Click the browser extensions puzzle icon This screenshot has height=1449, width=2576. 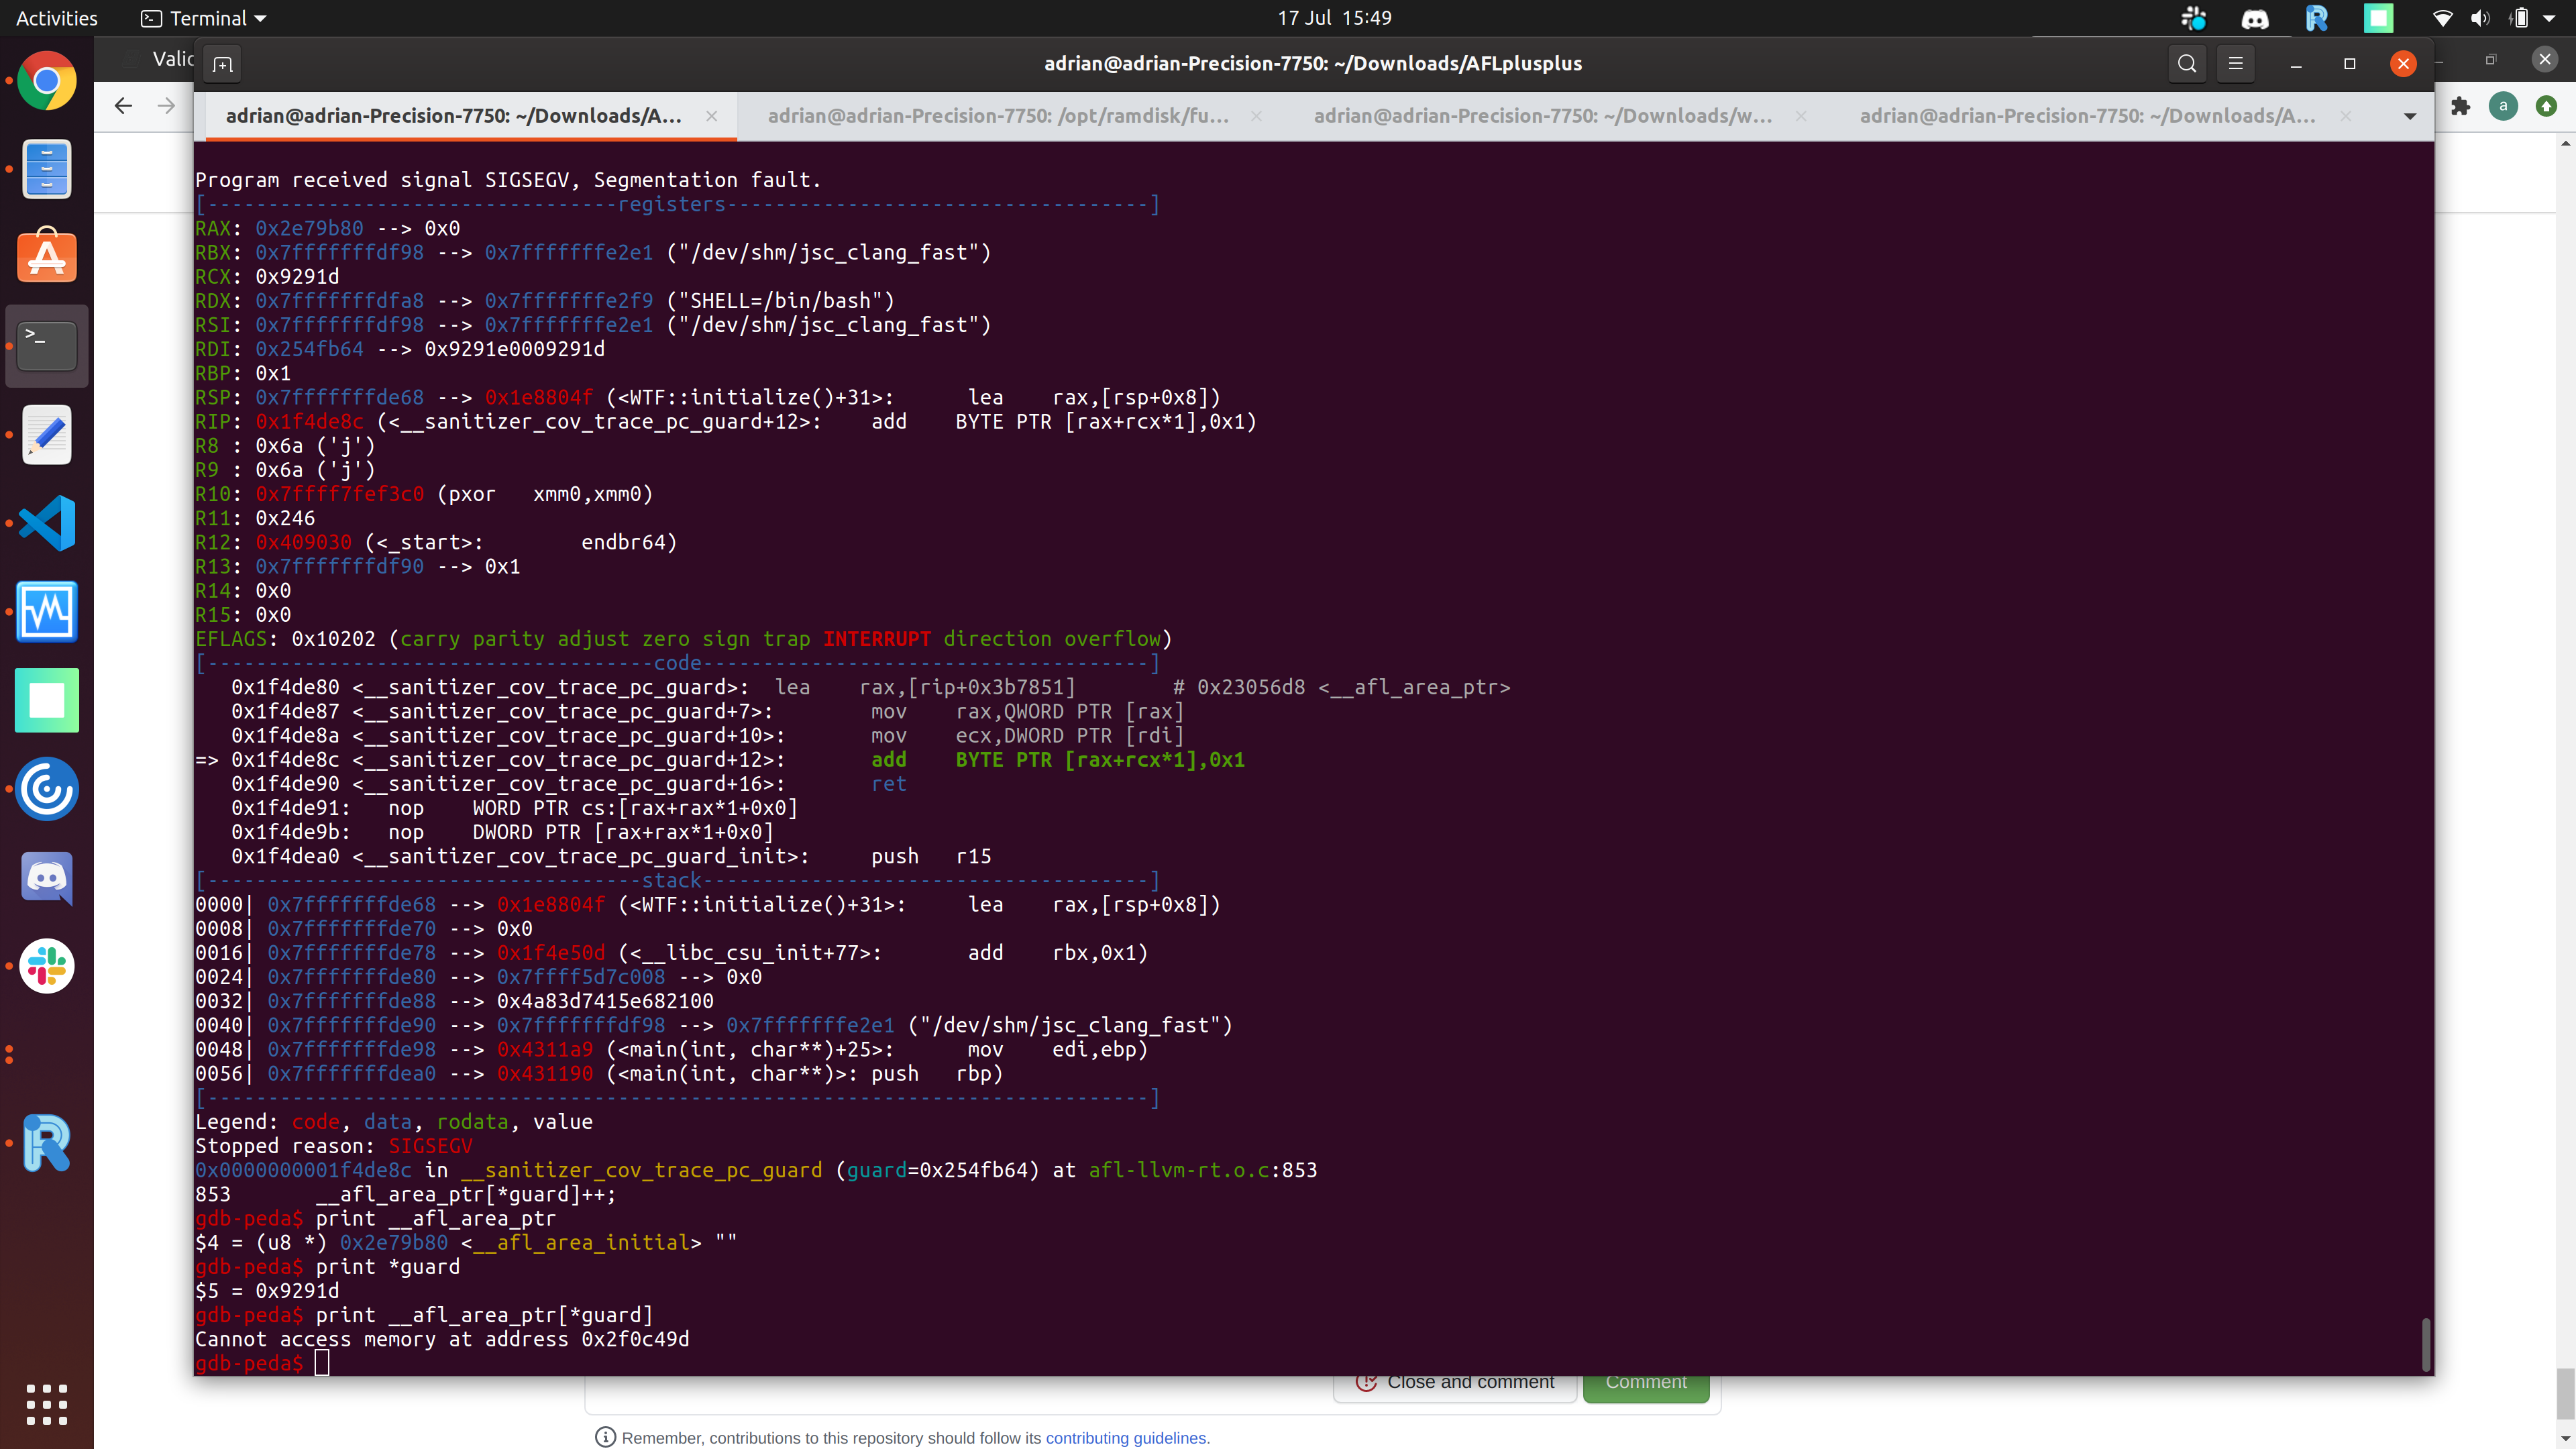click(2461, 105)
